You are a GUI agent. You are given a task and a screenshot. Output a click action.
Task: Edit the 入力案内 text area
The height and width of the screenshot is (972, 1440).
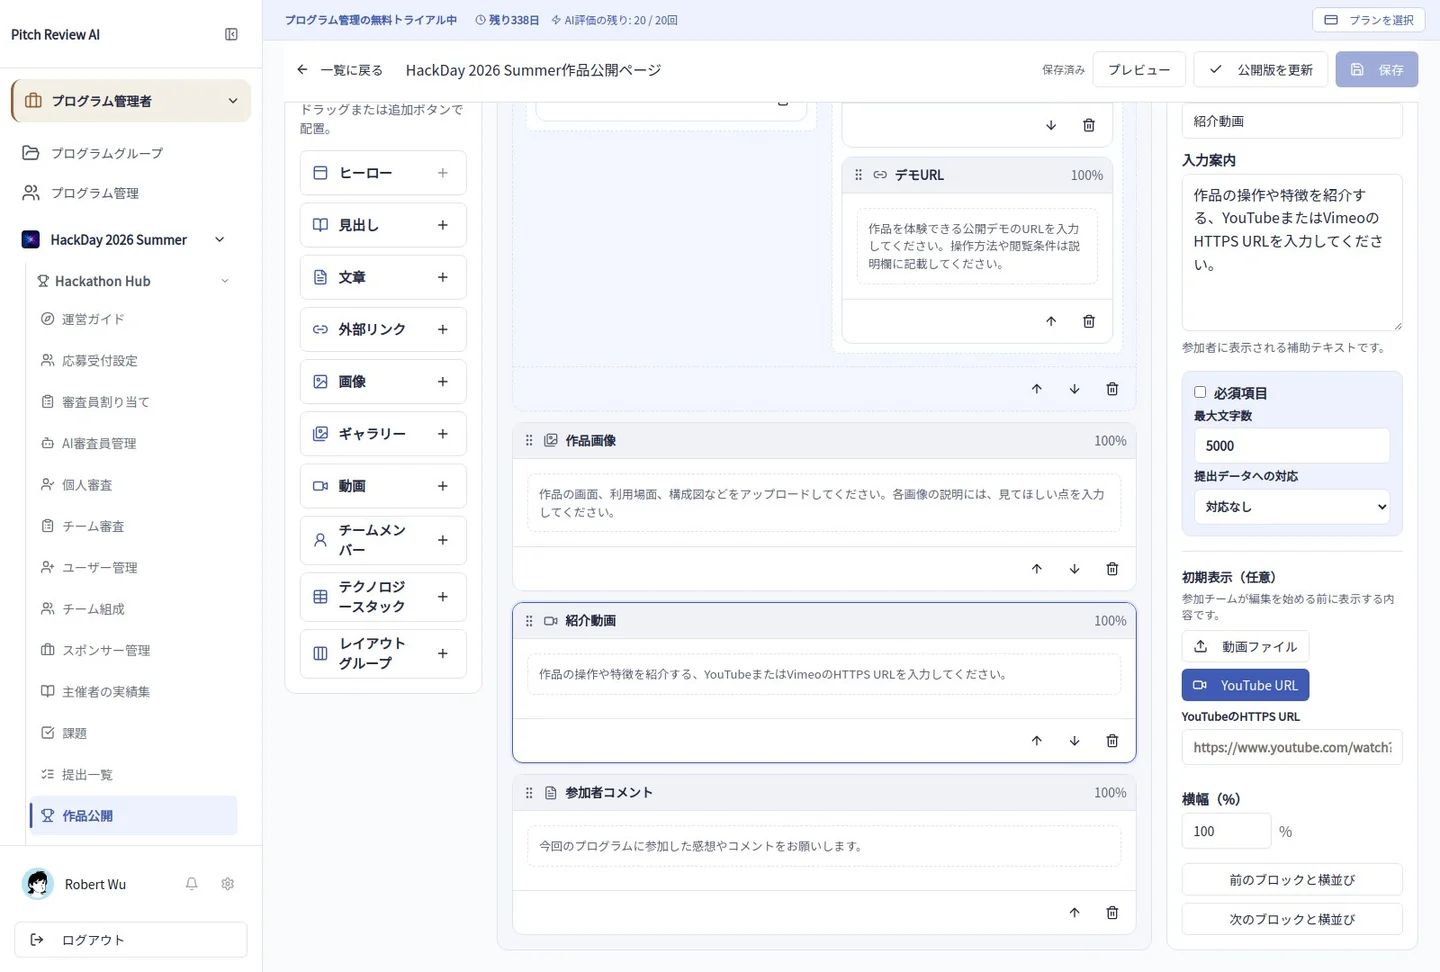1292,253
